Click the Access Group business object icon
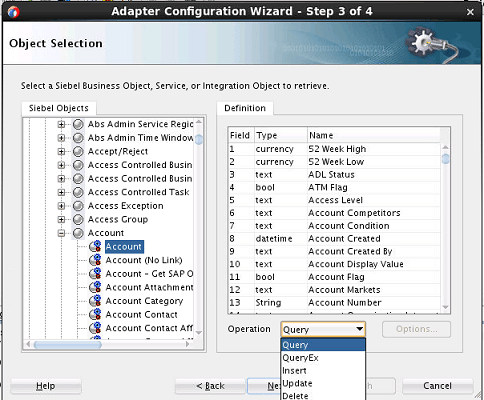 click(x=78, y=219)
